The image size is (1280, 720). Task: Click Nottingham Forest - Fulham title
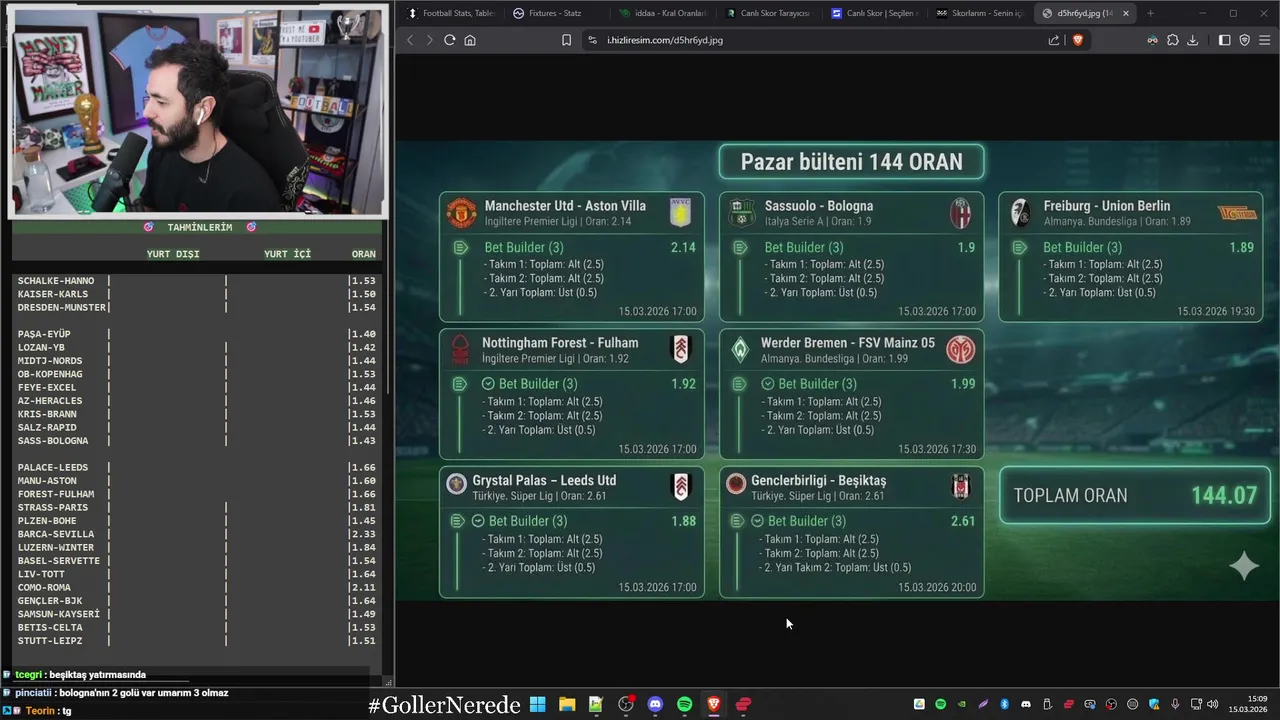click(x=560, y=342)
